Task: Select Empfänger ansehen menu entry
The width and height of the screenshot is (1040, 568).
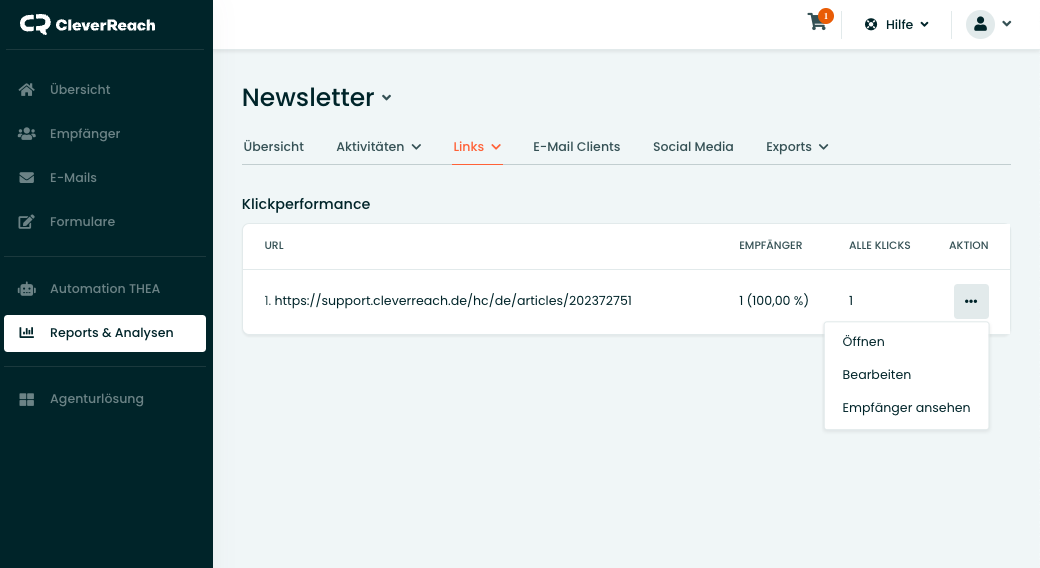Action: coord(906,408)
